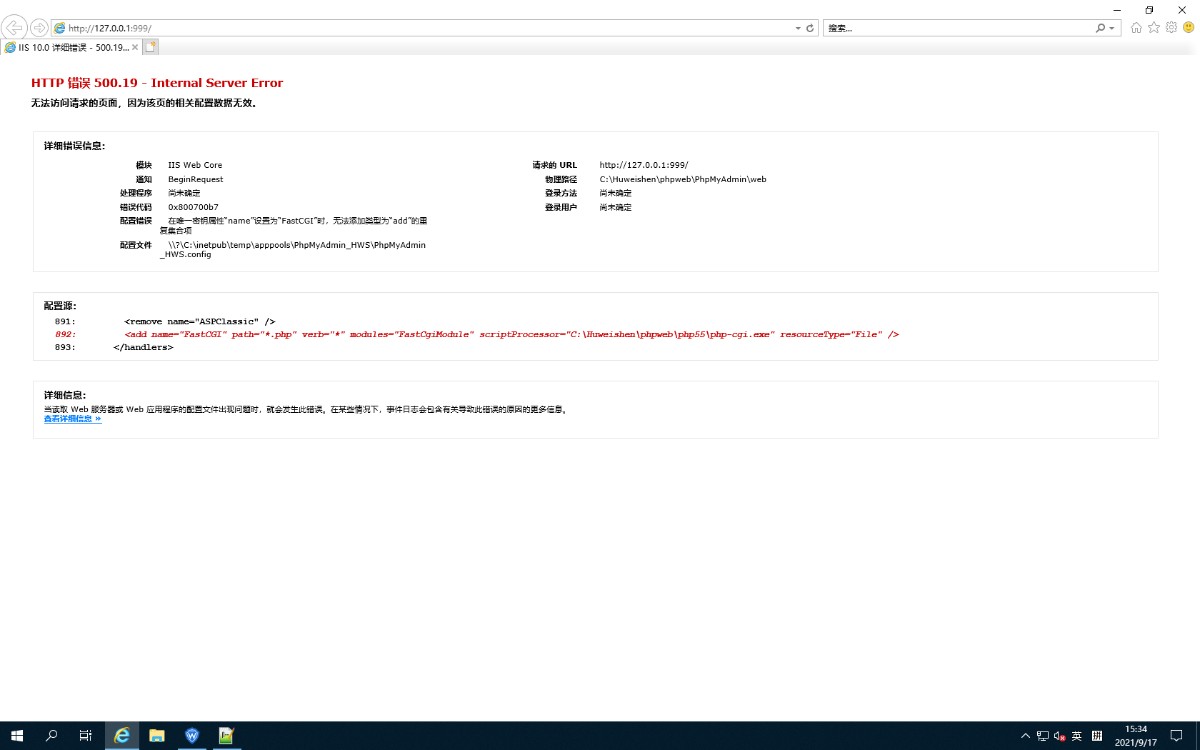
Task: Open the Windows Start menu
Action: tap(17, 736)
